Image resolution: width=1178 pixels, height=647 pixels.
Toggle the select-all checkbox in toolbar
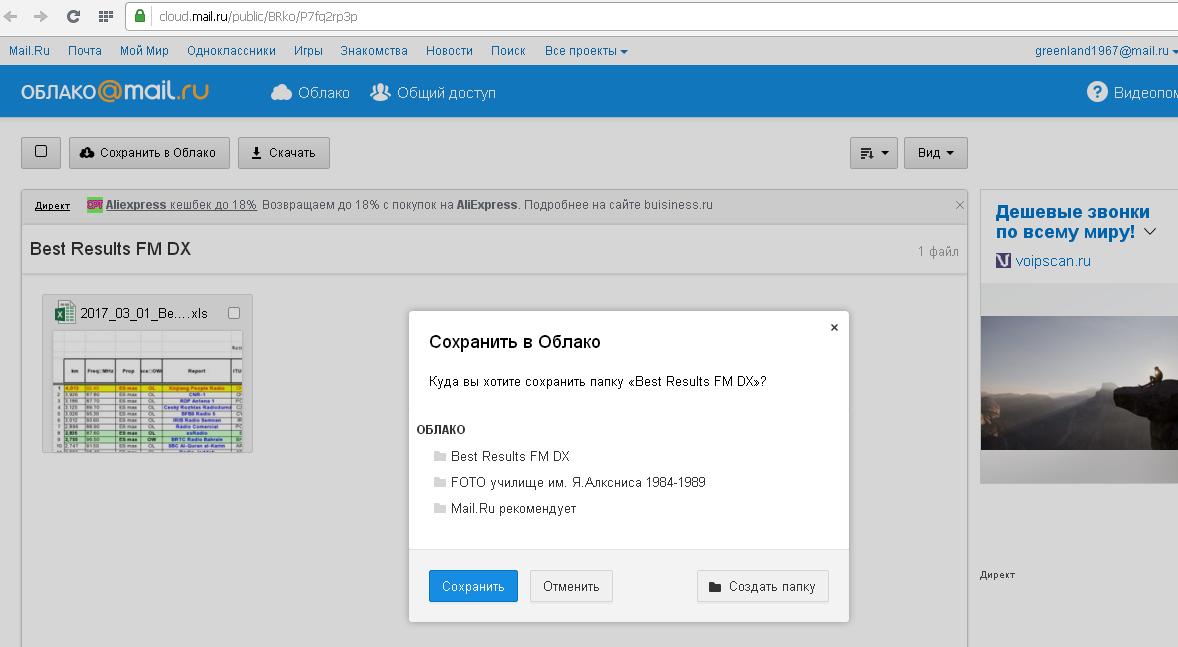(x=41, y=152)
